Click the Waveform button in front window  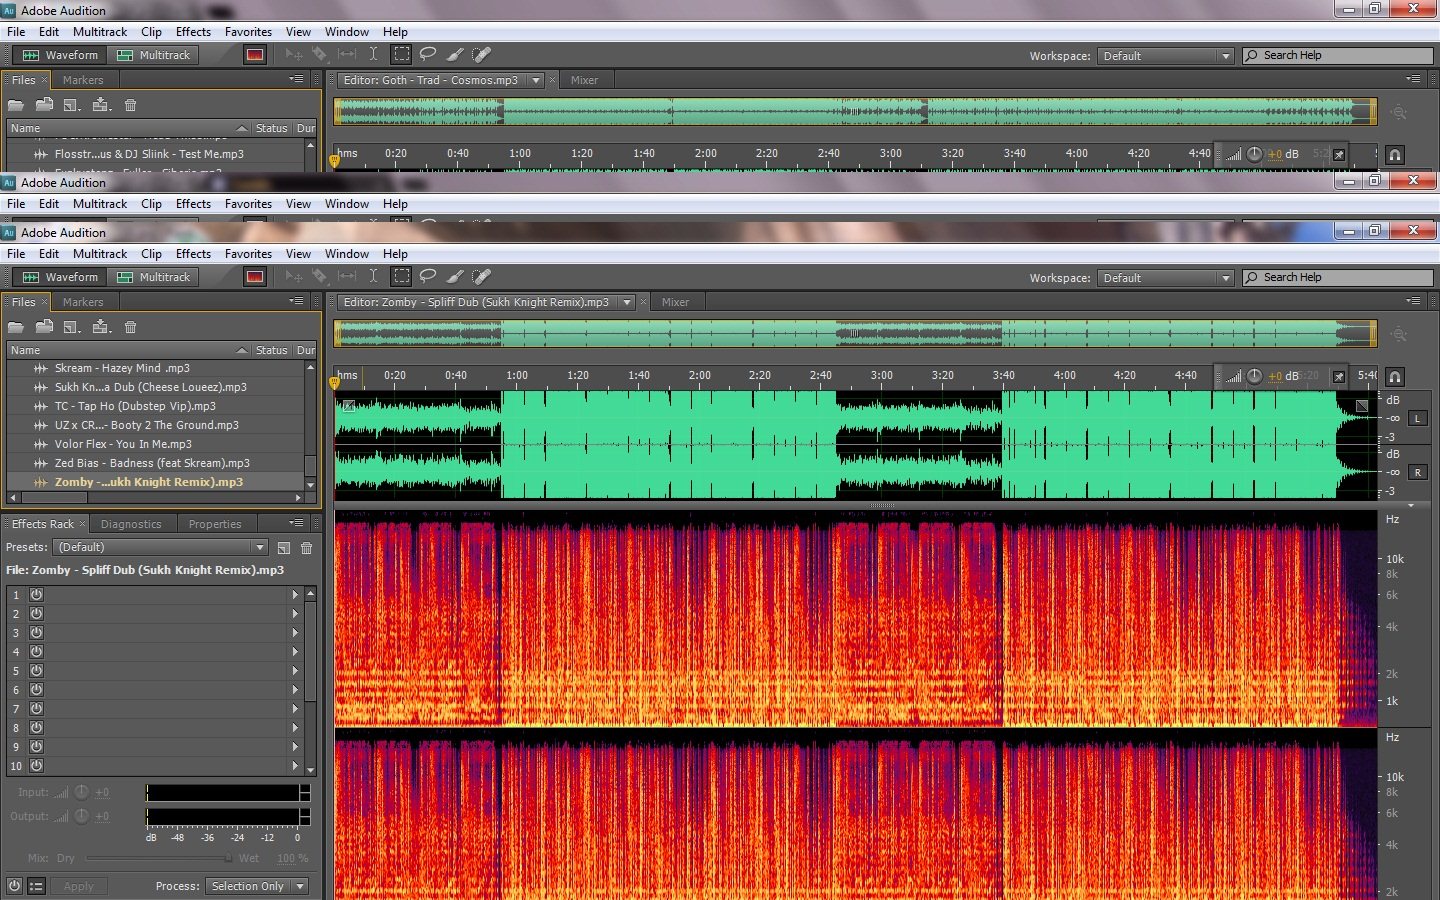(61, 277)
